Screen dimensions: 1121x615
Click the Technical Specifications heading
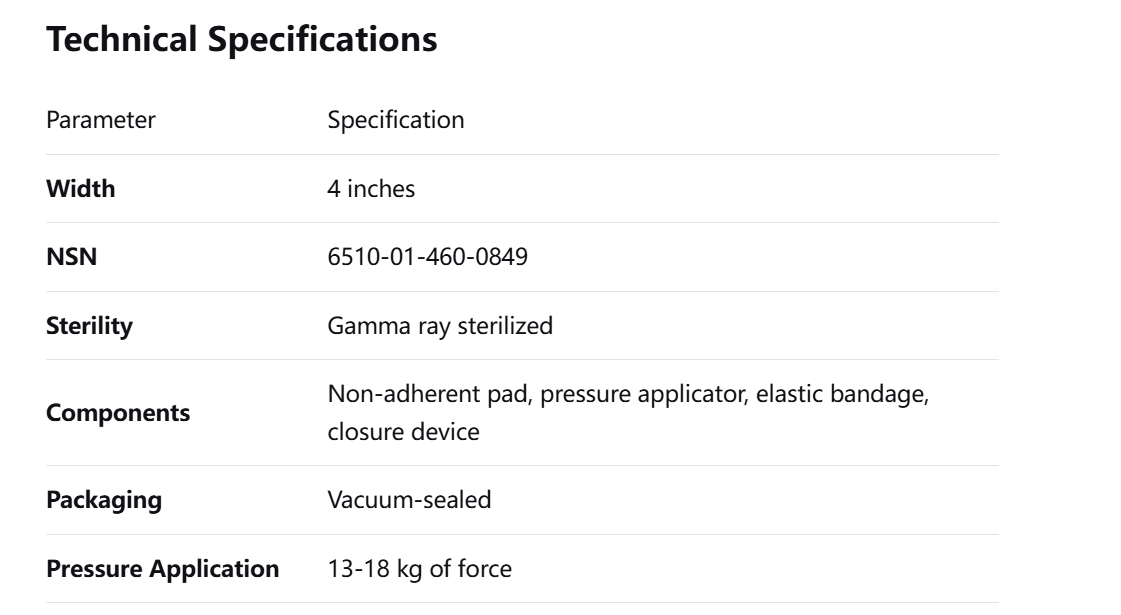coord(242,41)
